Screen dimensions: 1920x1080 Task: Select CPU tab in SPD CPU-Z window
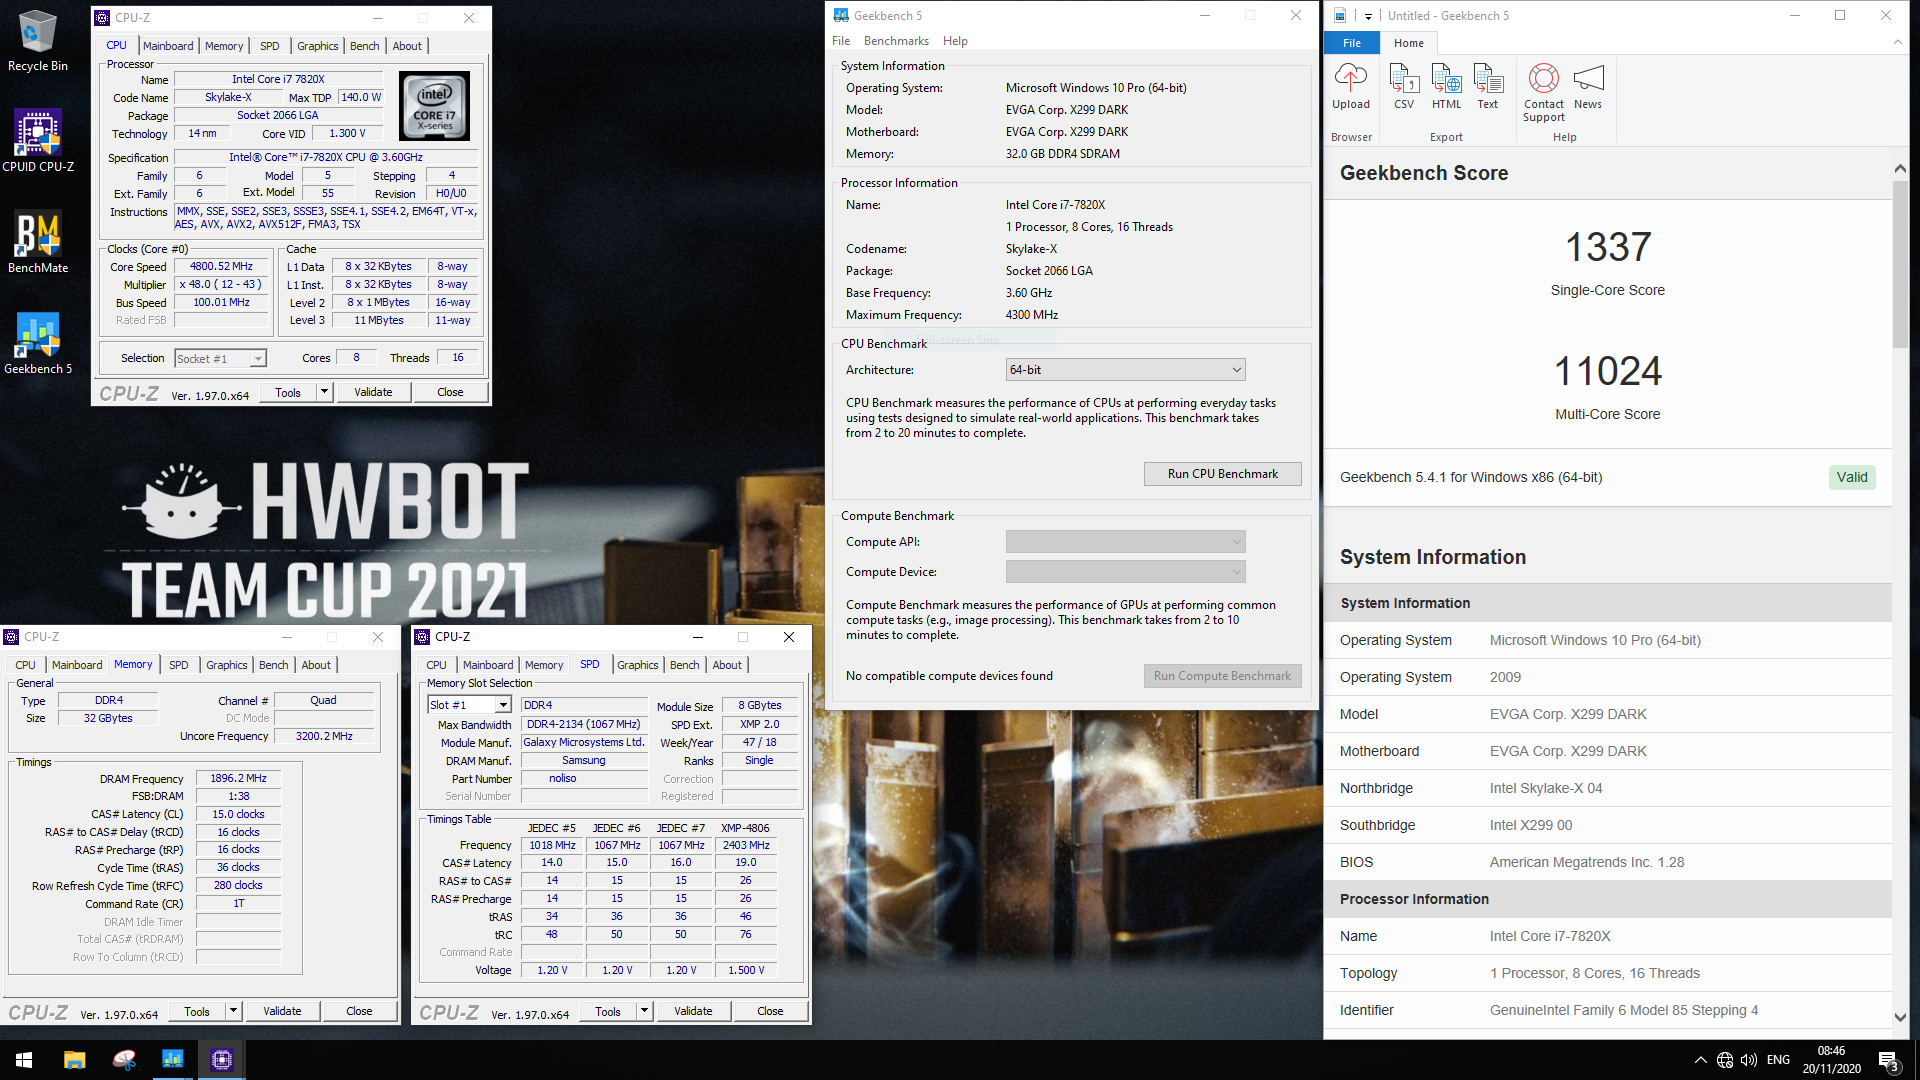coord(436,665)
